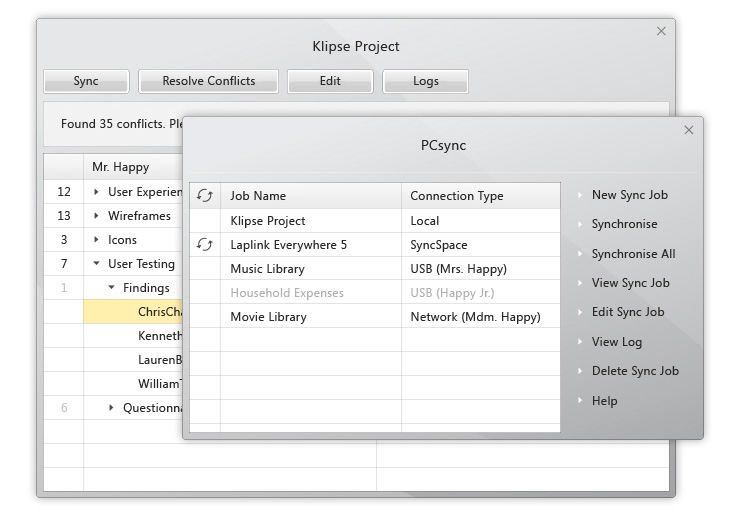Screen dimensions: 736x520
Task: Click the sync icon in the table header
Action: [x=205, y=196]
